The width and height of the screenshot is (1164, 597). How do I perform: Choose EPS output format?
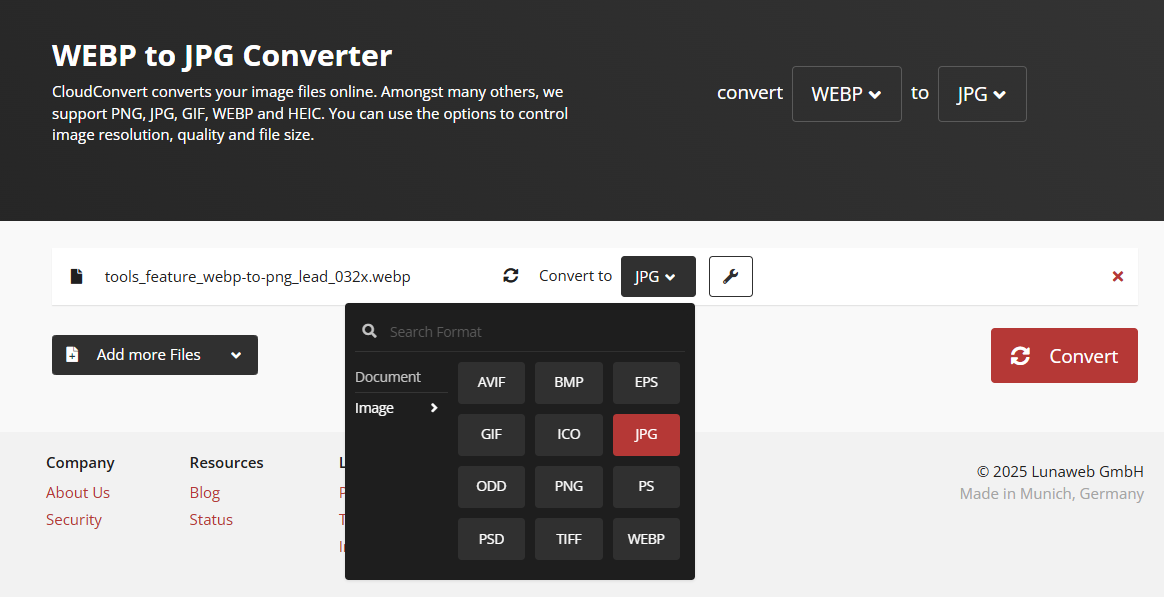646,382
